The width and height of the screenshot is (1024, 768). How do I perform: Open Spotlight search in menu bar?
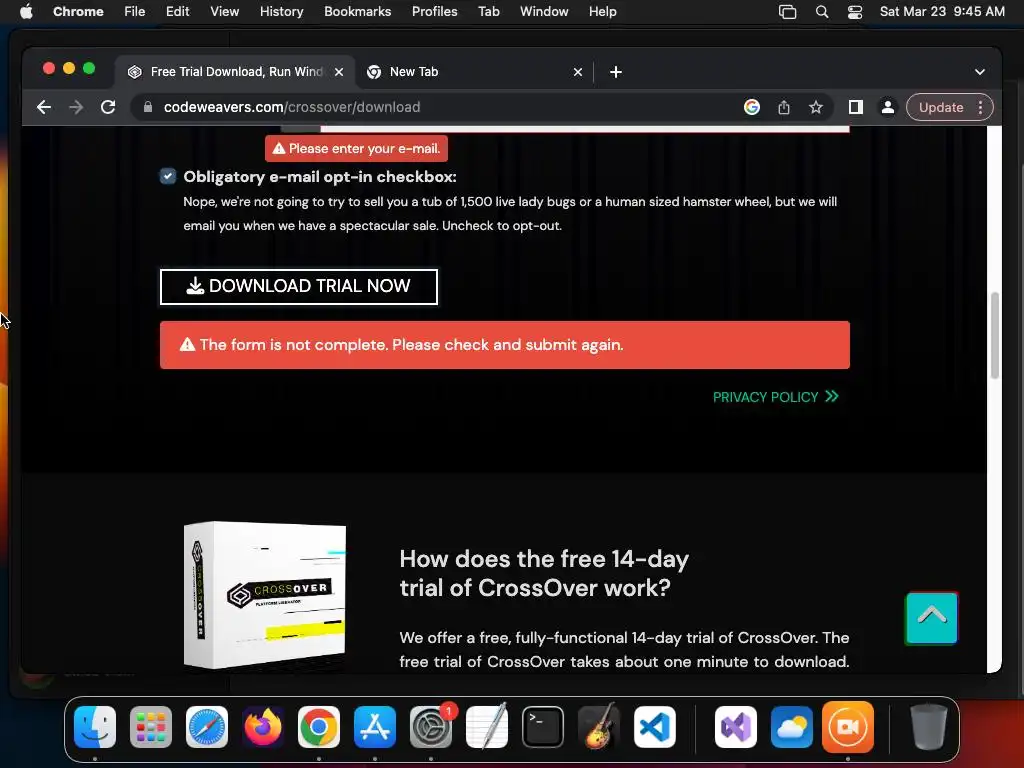(x=822, y=11)
